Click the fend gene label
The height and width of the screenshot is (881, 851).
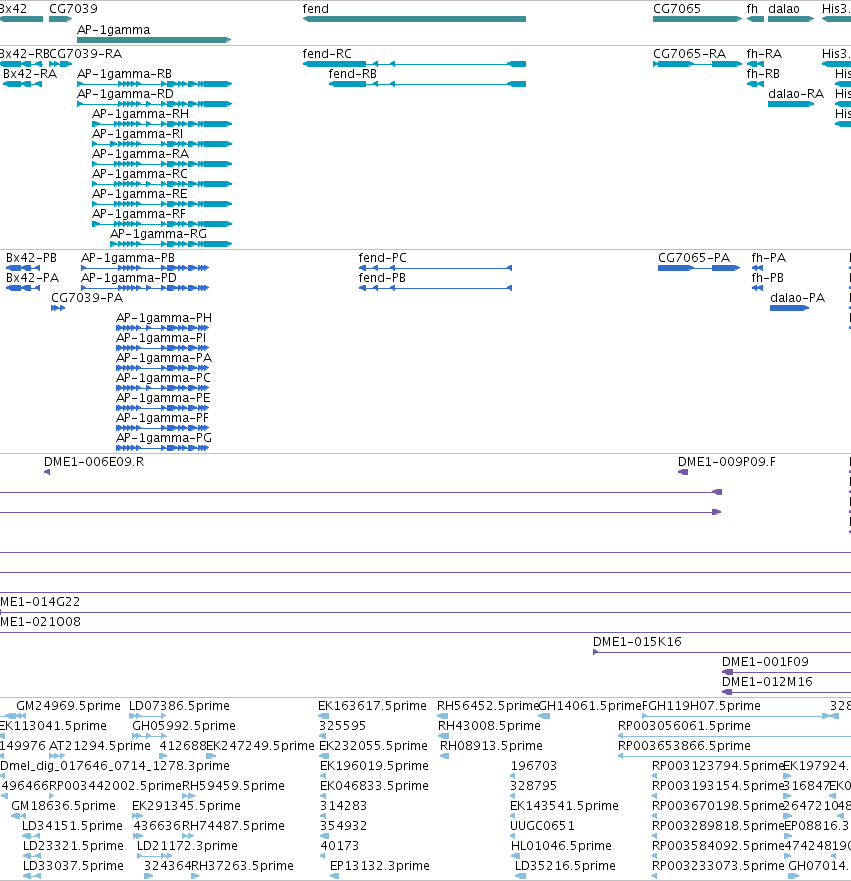(316, 9)
